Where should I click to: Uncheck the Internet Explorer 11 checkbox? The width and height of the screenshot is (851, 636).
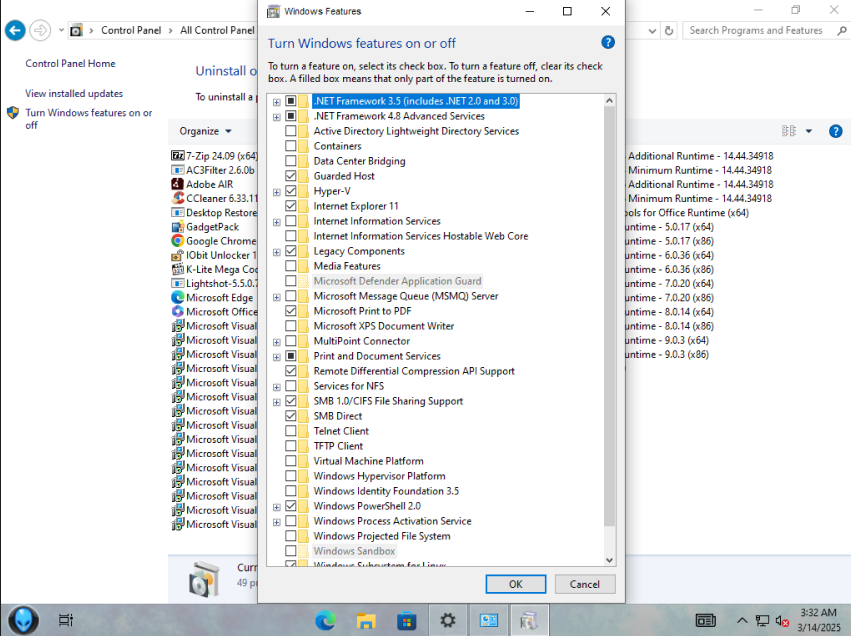tap(290, 206)
